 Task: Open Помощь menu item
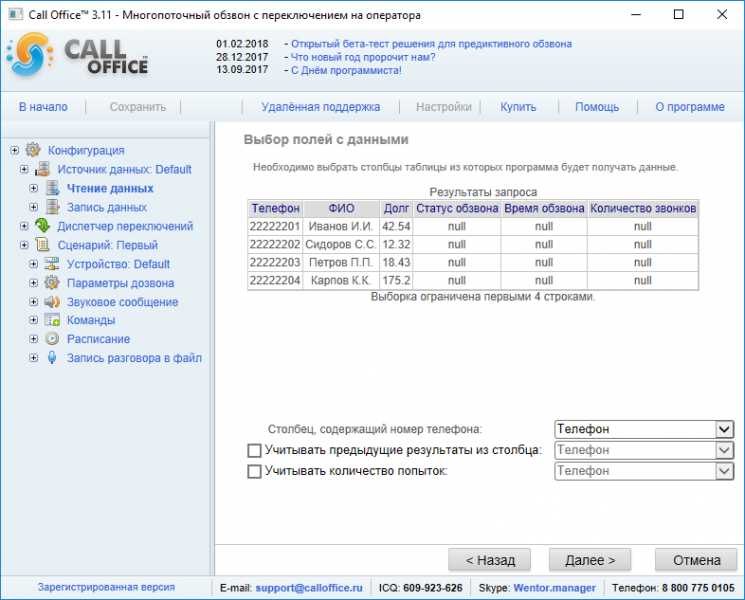point(597,107)
